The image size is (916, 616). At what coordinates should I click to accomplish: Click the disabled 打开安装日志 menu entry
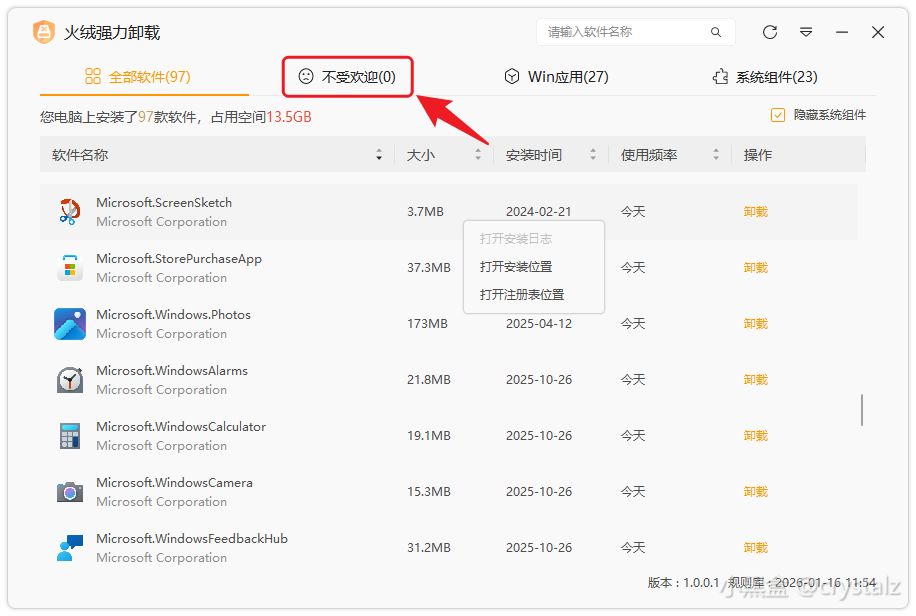[516, 238]
